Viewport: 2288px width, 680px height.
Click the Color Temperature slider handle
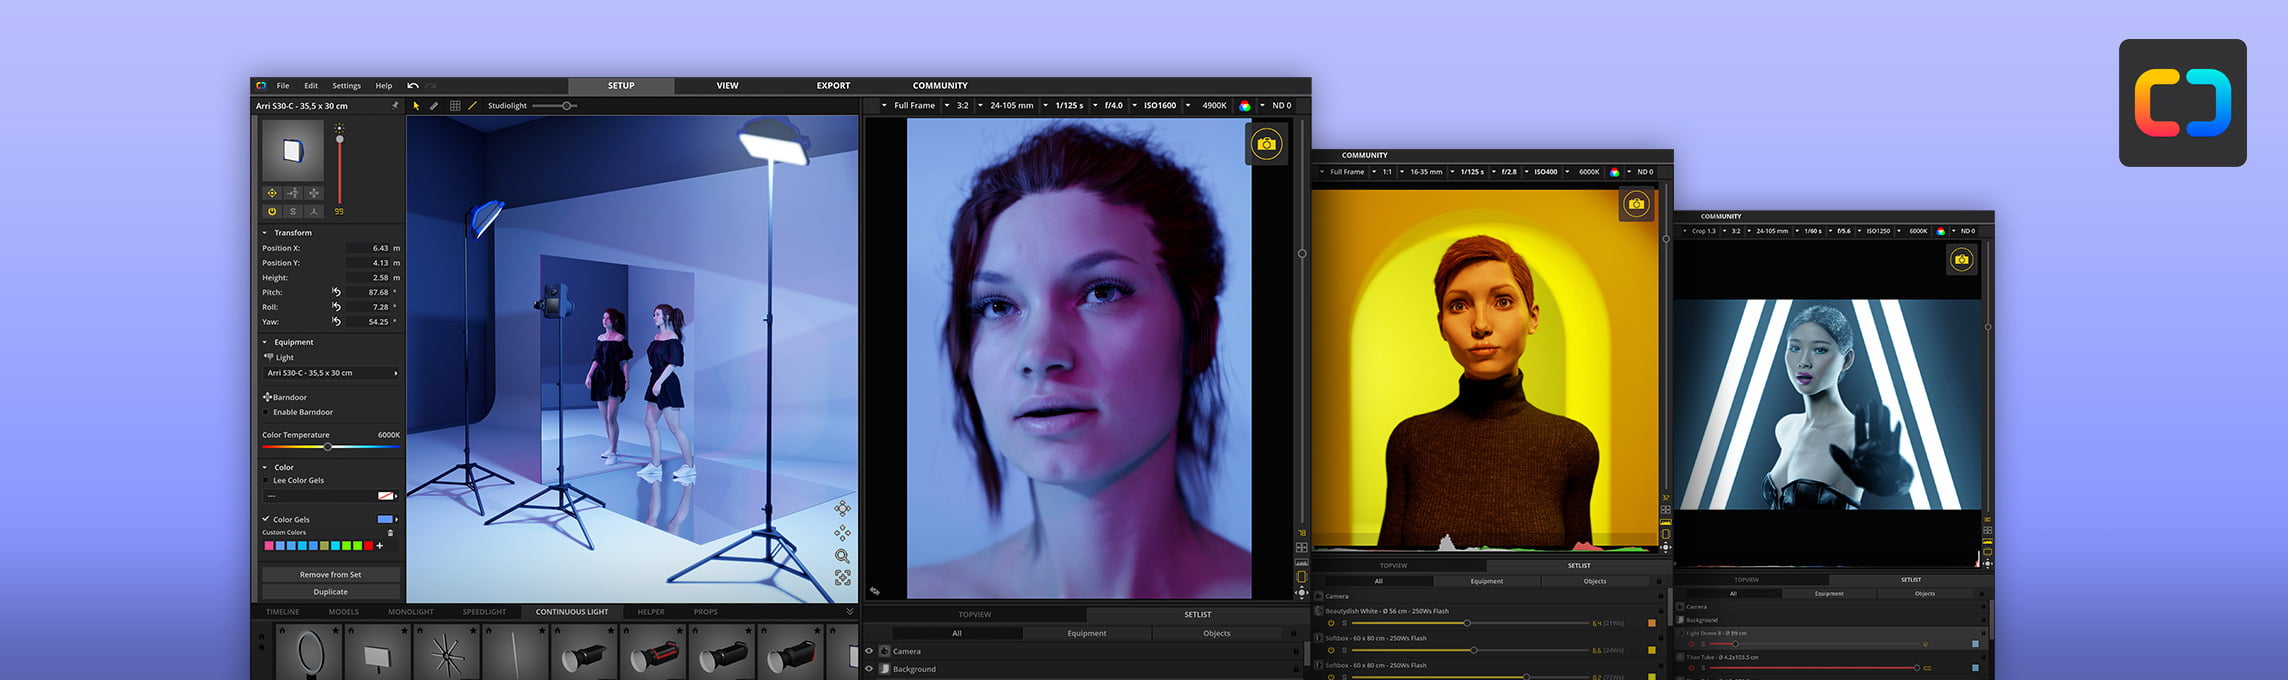(327, 447)
